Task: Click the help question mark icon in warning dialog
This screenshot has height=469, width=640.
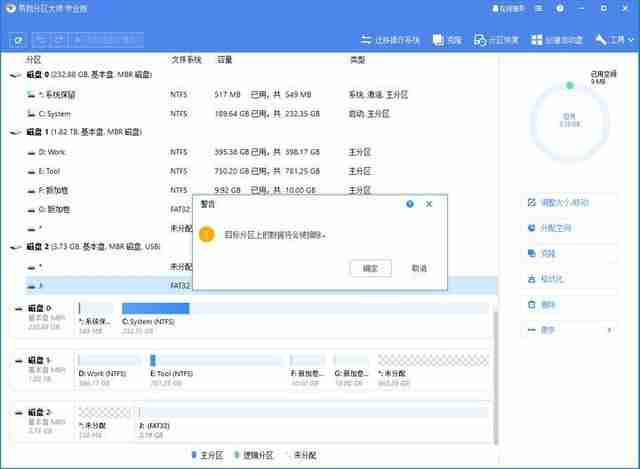Action: pyautogui.click(x=410, y=203)
